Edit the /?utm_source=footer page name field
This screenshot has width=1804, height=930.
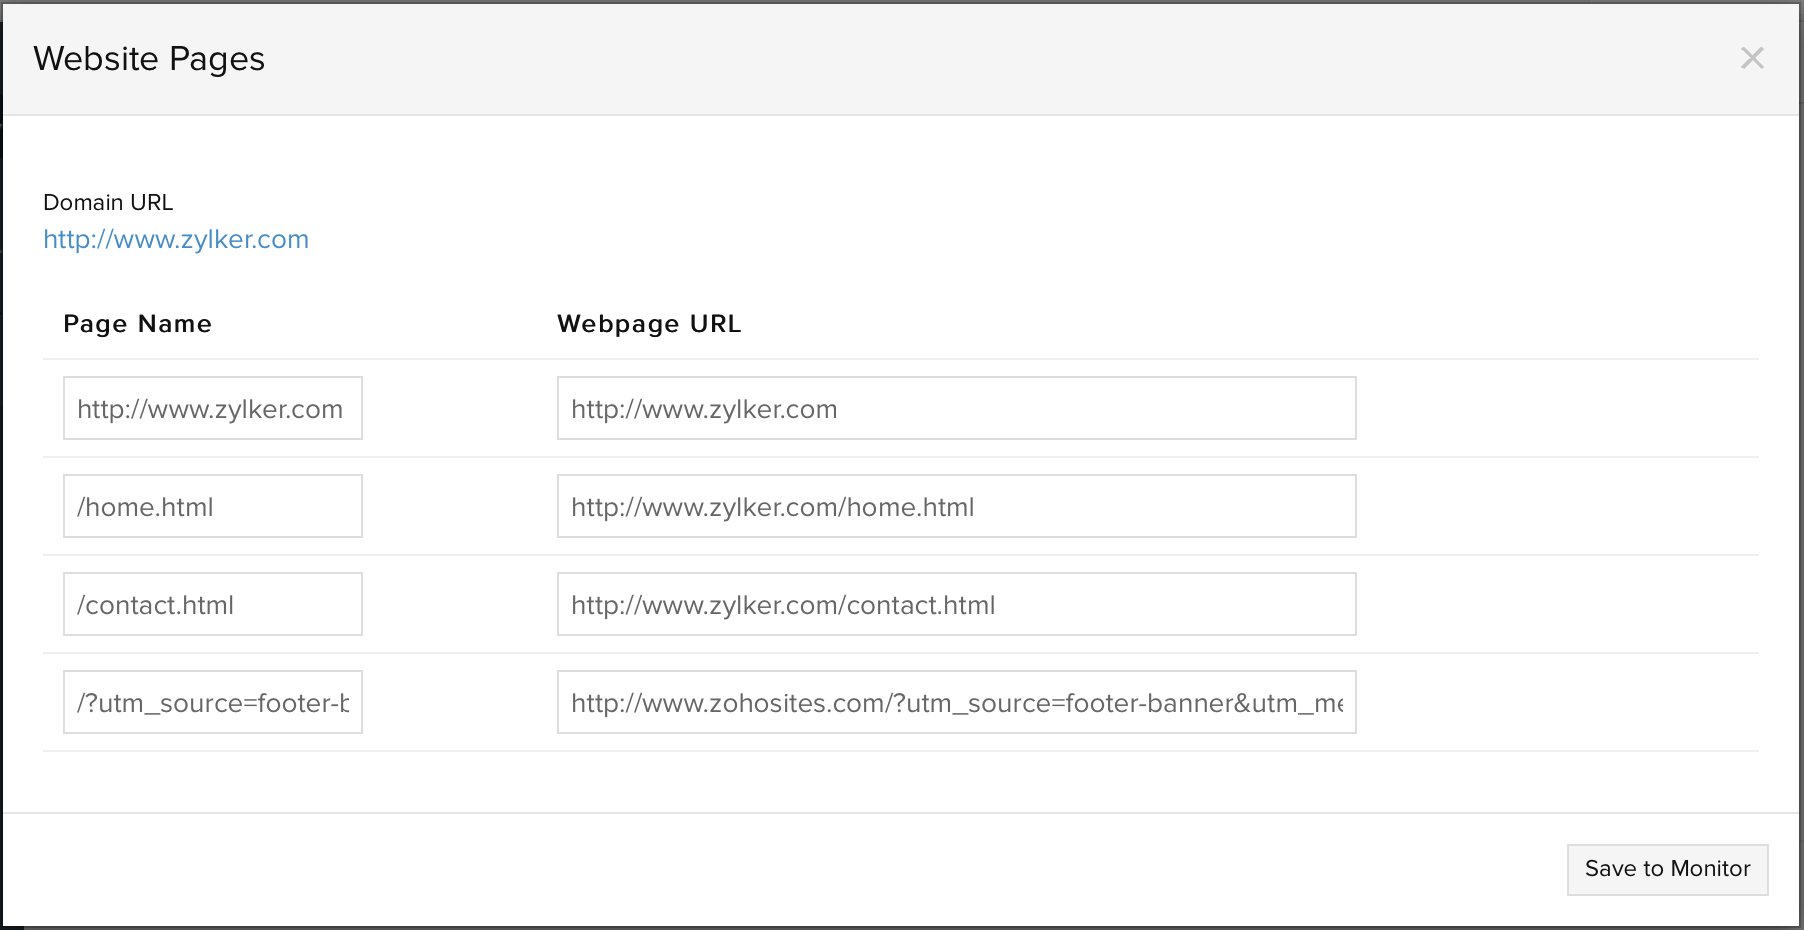pyautogui.click(x=212, y=702)
